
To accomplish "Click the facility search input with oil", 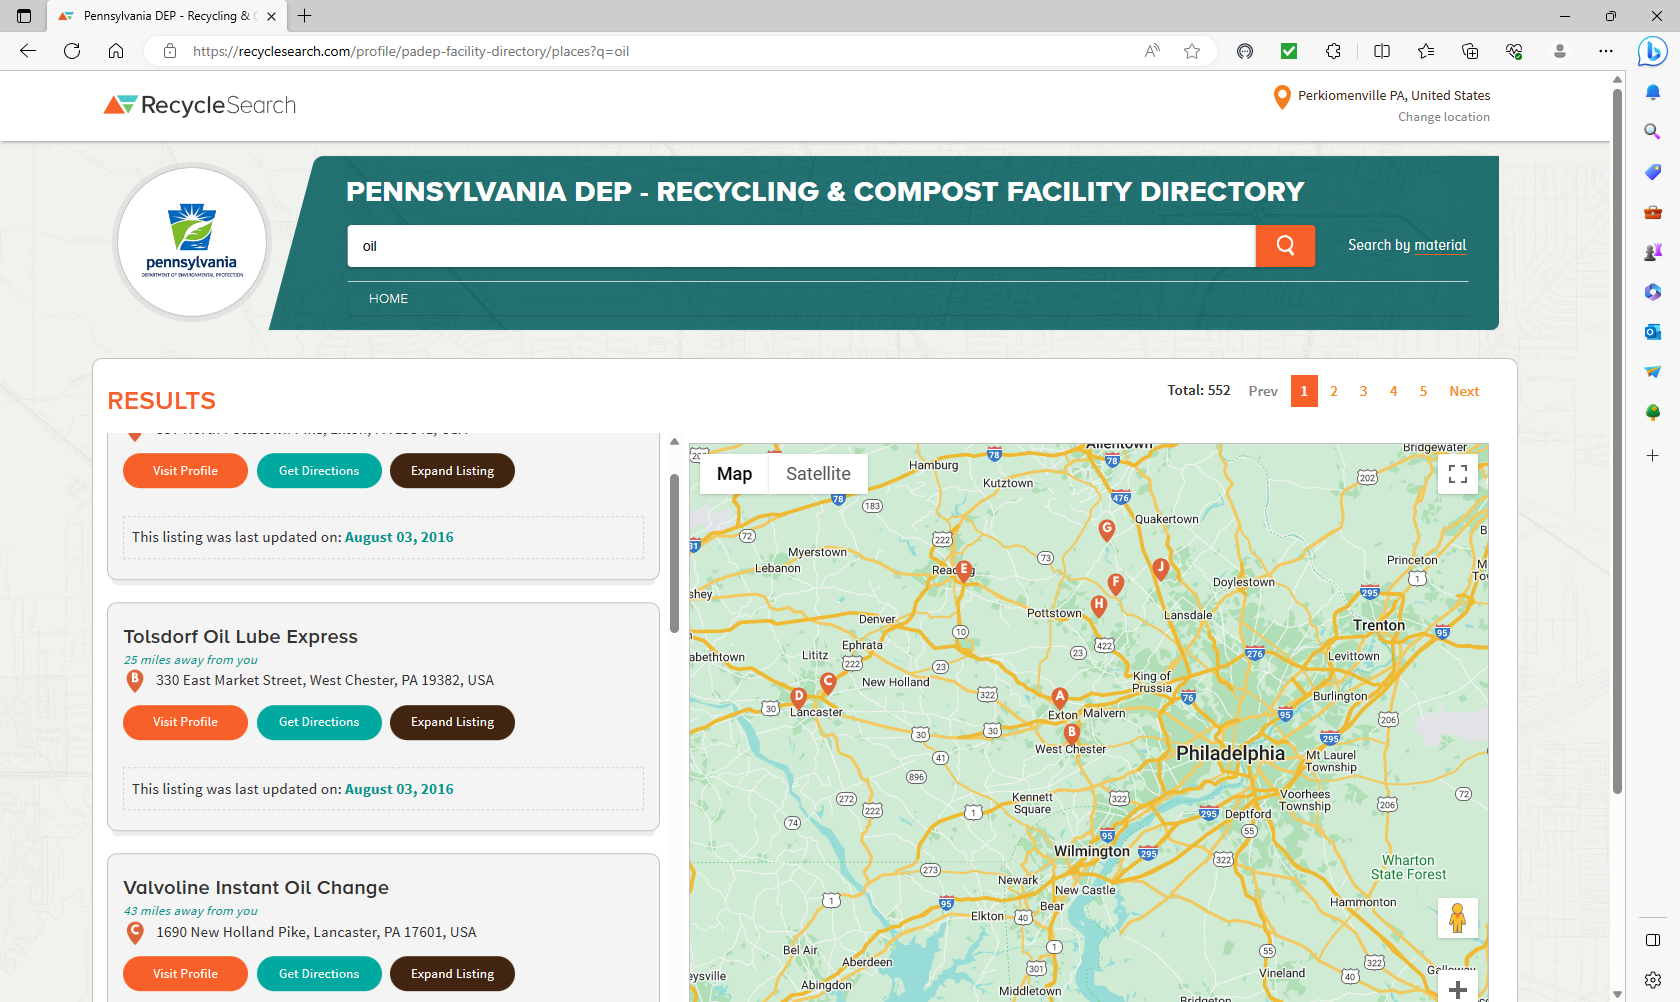I will pos(801,246).
